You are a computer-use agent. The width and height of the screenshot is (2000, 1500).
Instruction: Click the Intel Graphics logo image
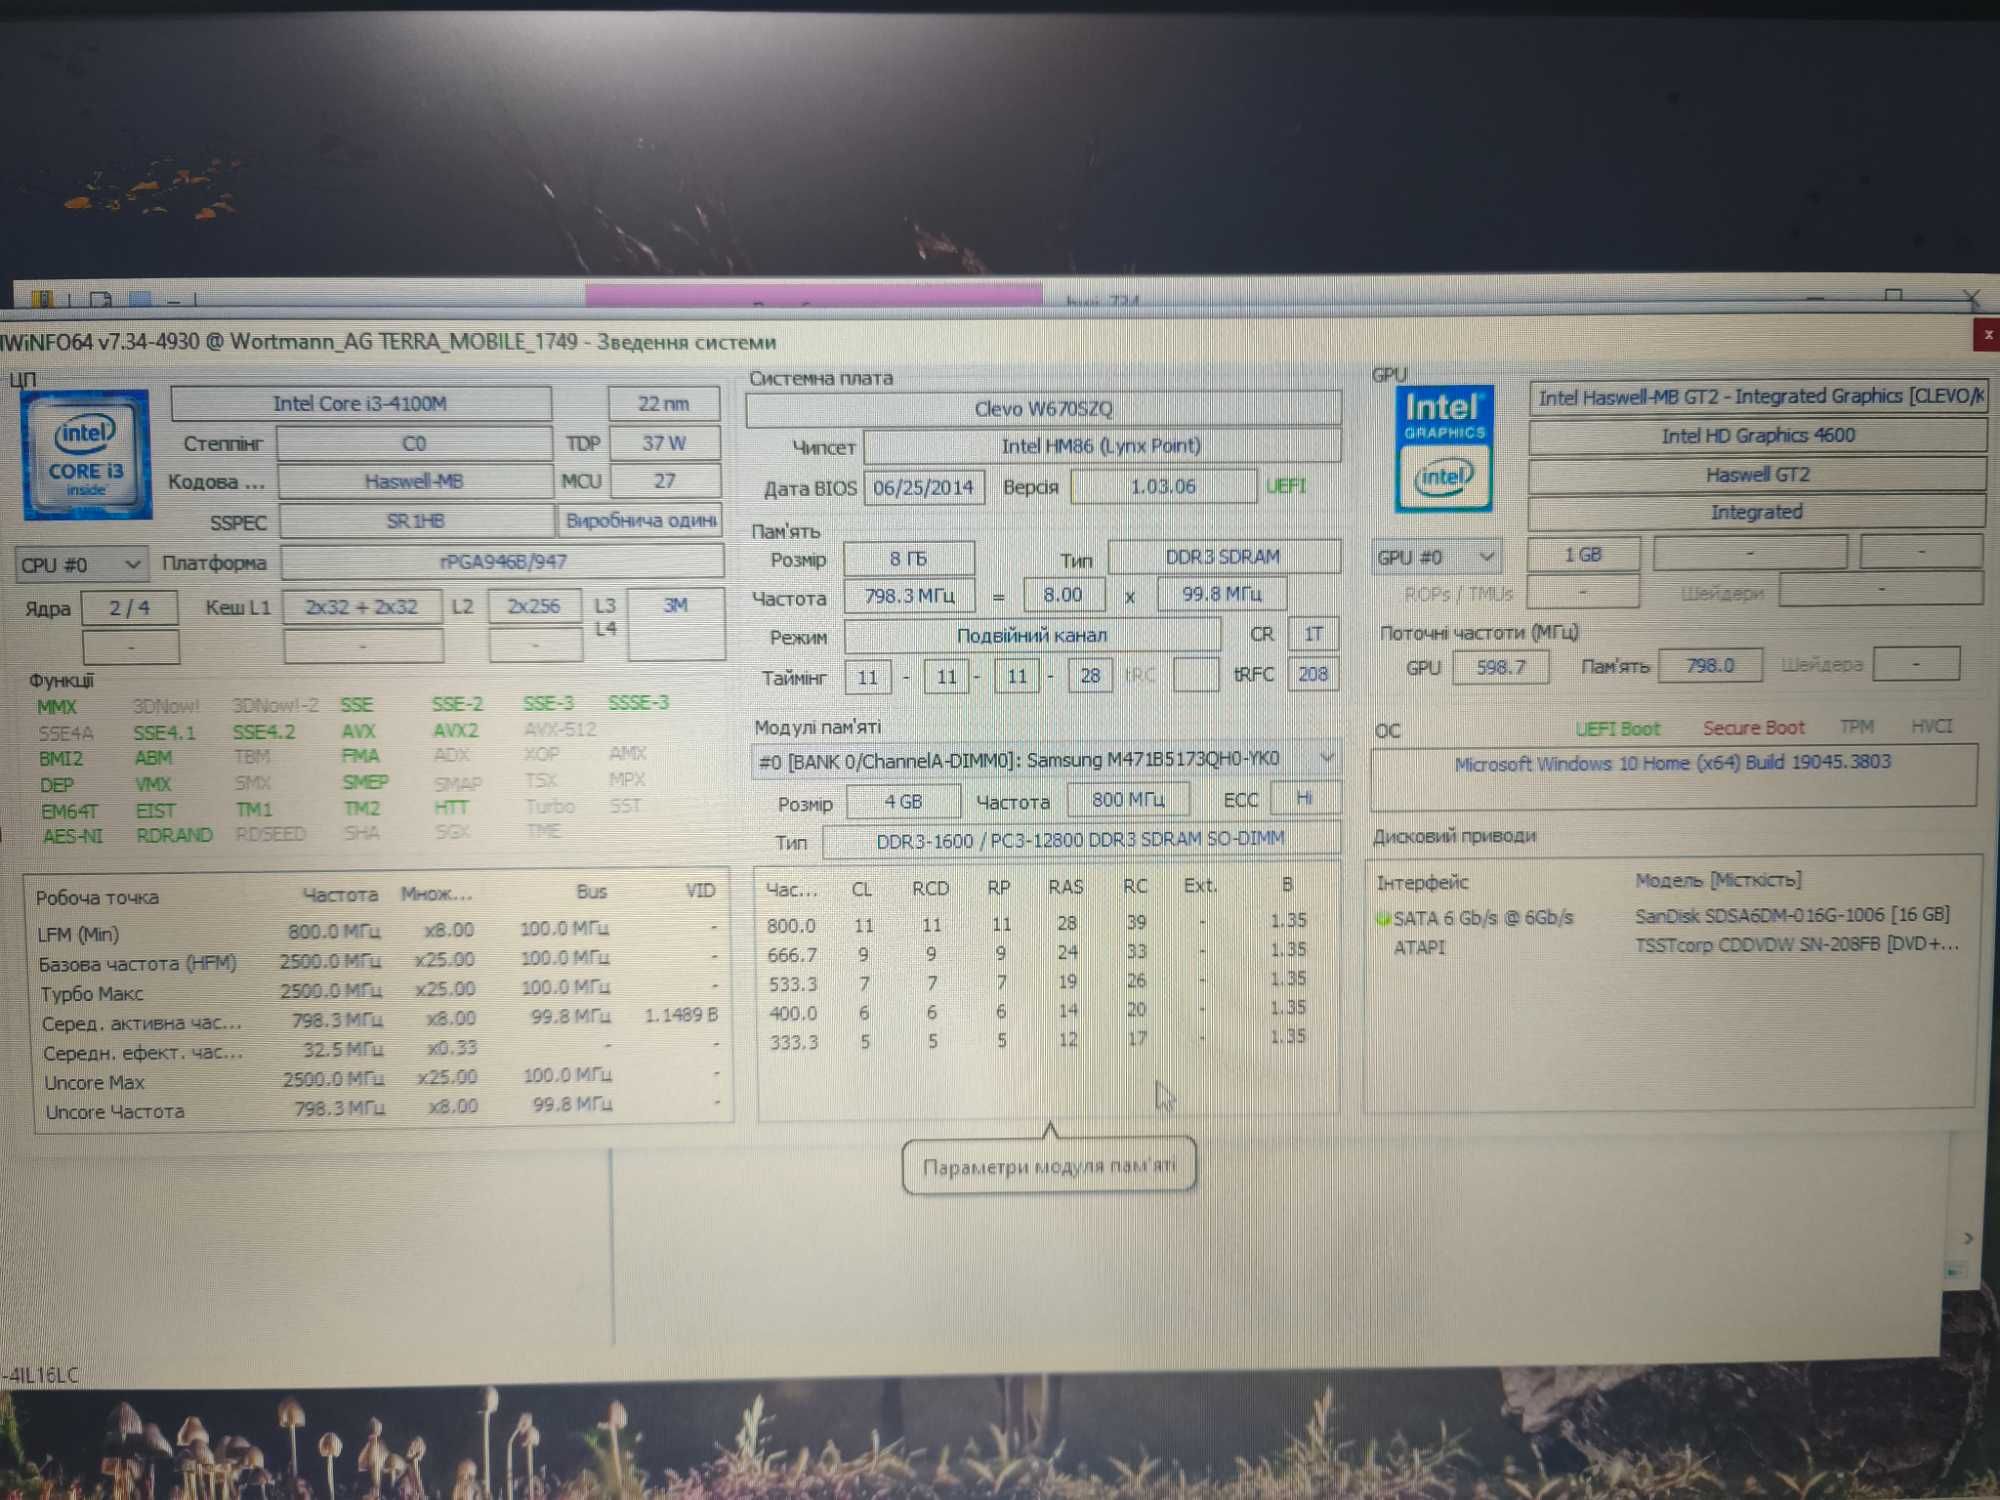coord(1443,449)
